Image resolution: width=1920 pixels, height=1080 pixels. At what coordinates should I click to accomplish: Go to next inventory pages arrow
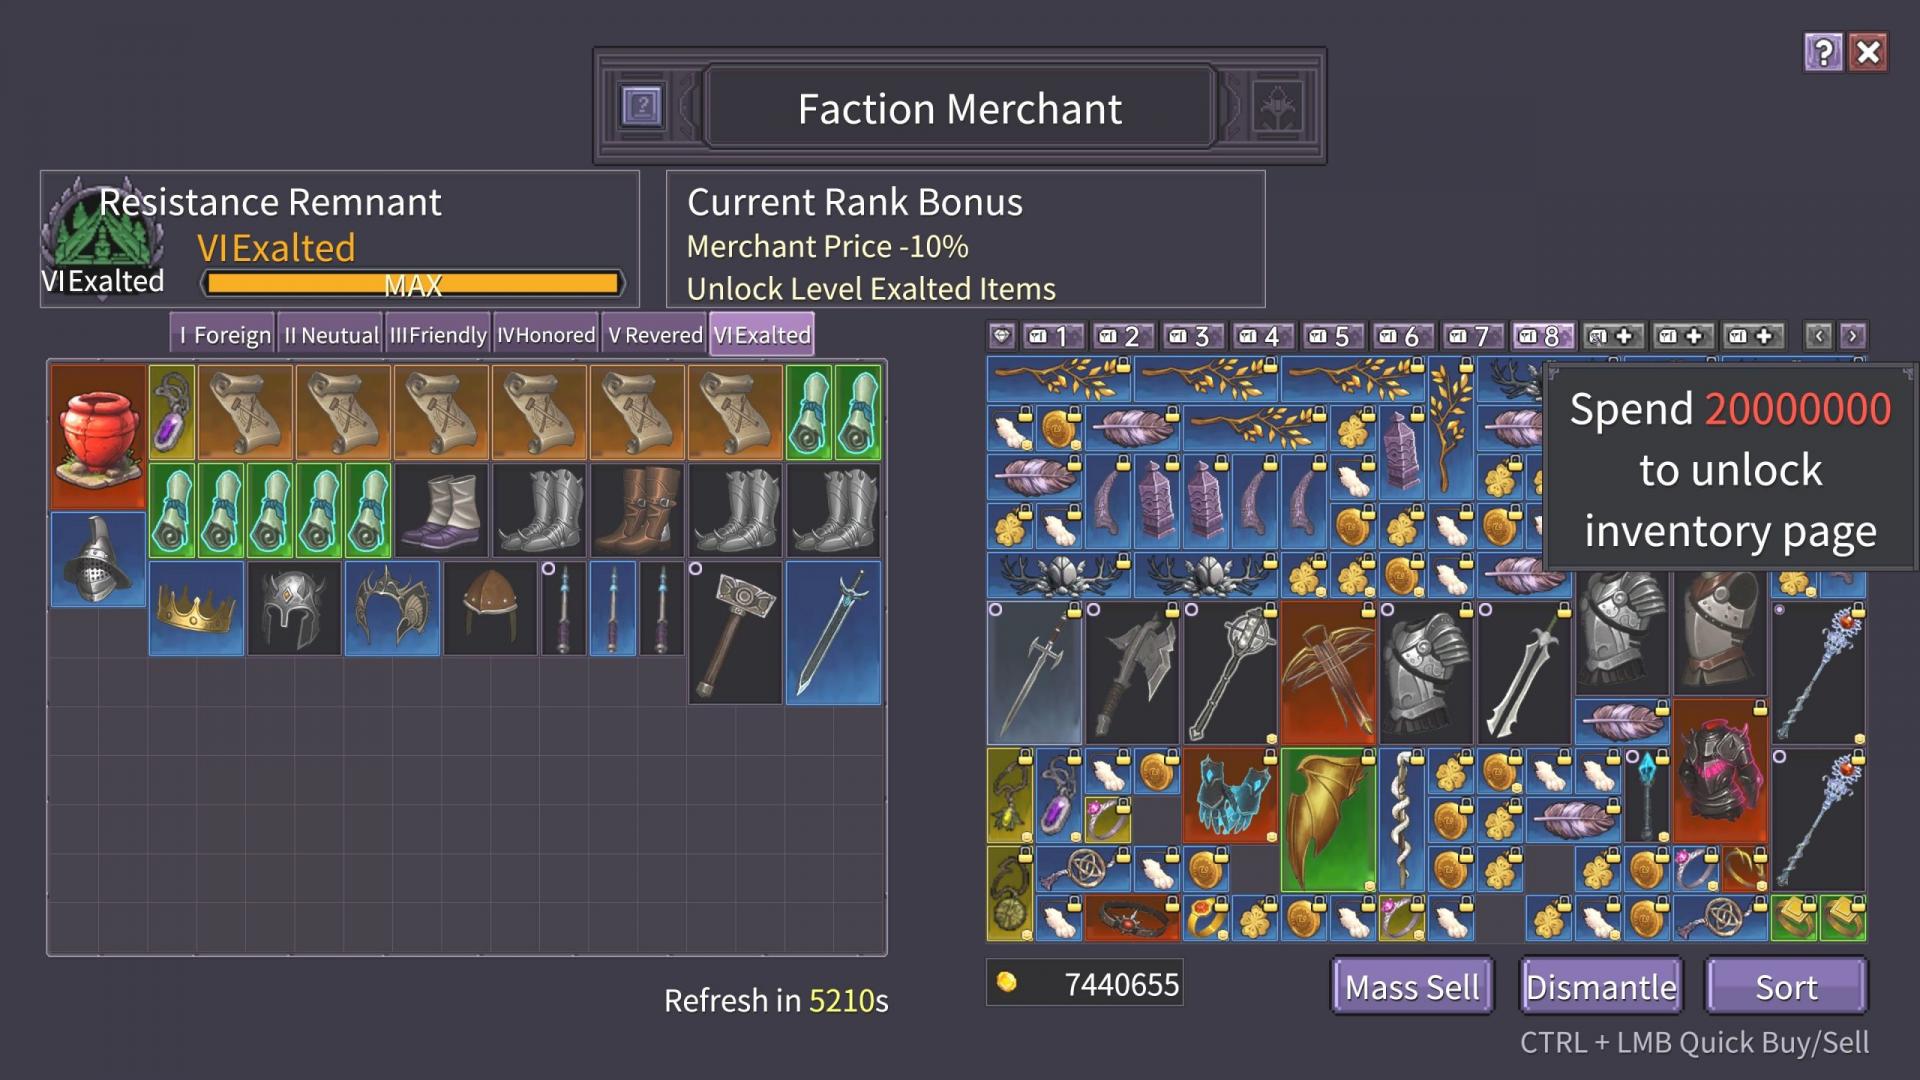click(1852, 336)
